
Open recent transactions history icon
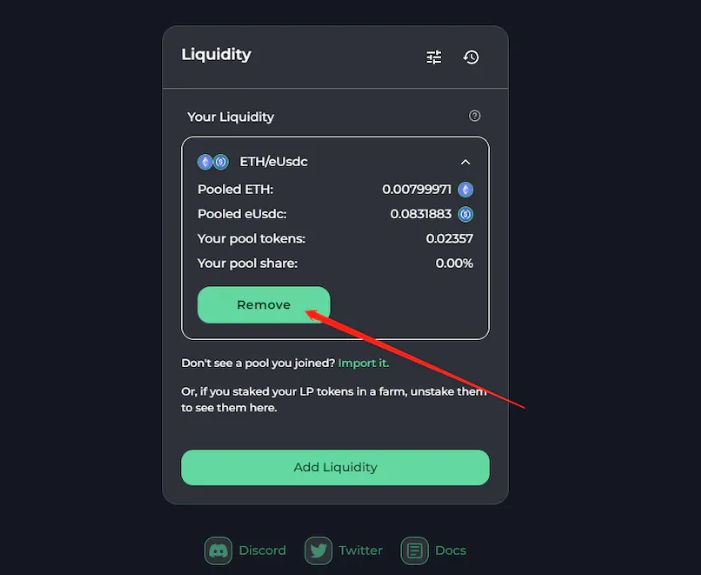tap(471, 57)
